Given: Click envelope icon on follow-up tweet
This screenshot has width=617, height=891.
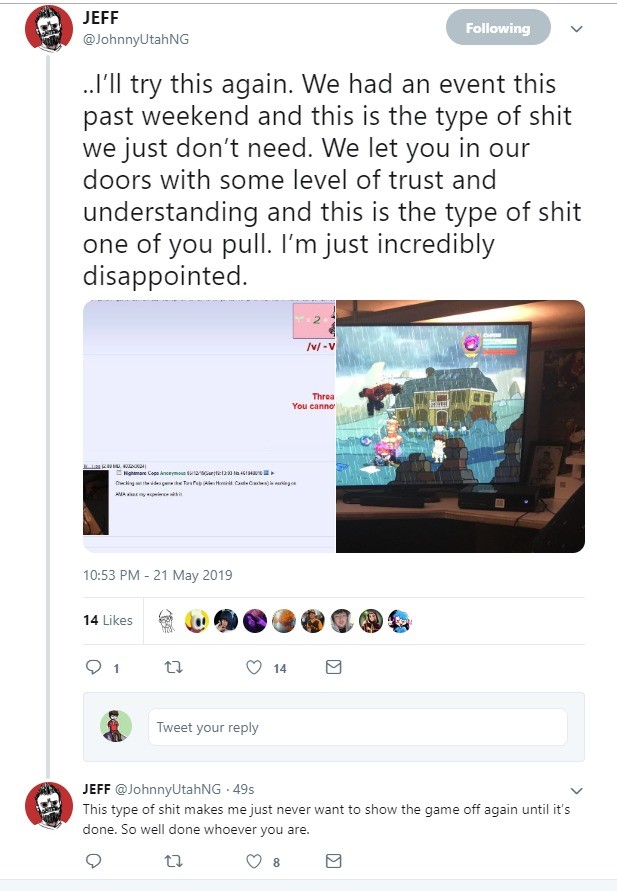Looking at the screenshot, I should point(333,861).
